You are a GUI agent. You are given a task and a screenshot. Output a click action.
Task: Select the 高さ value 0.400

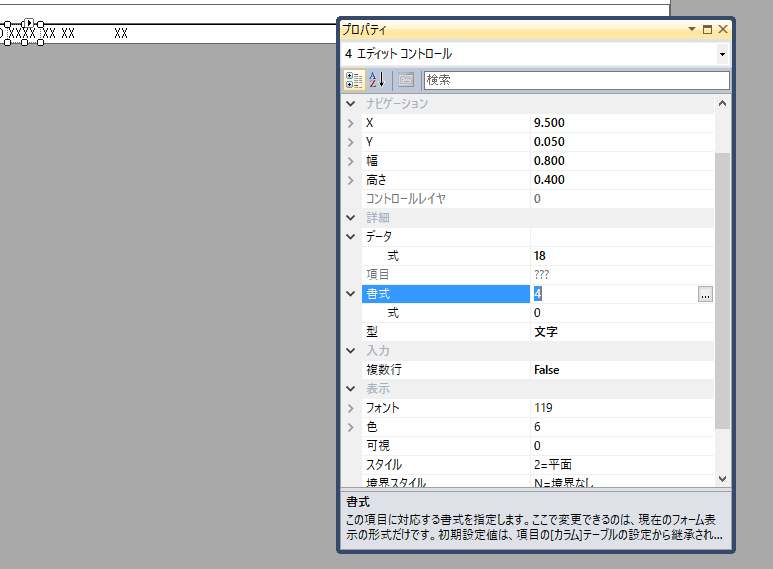620,180
